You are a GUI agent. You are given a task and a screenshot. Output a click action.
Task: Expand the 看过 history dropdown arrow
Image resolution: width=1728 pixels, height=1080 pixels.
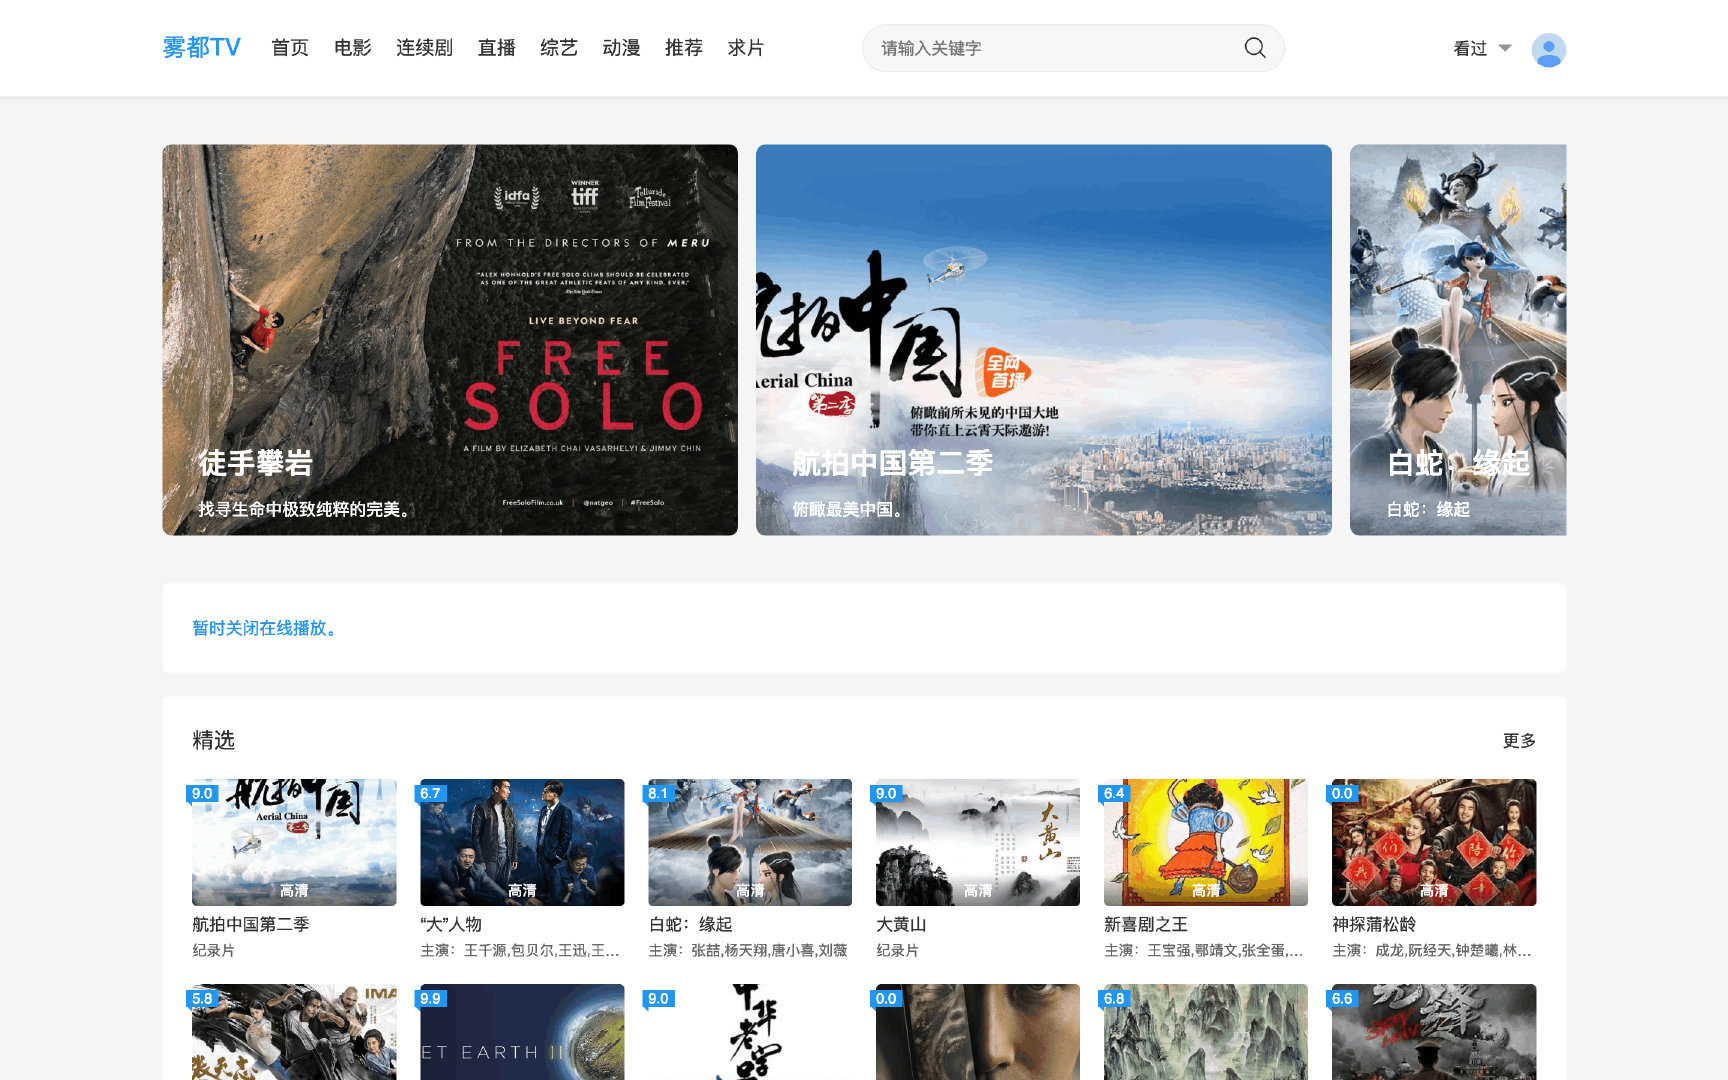point(1505,48)
